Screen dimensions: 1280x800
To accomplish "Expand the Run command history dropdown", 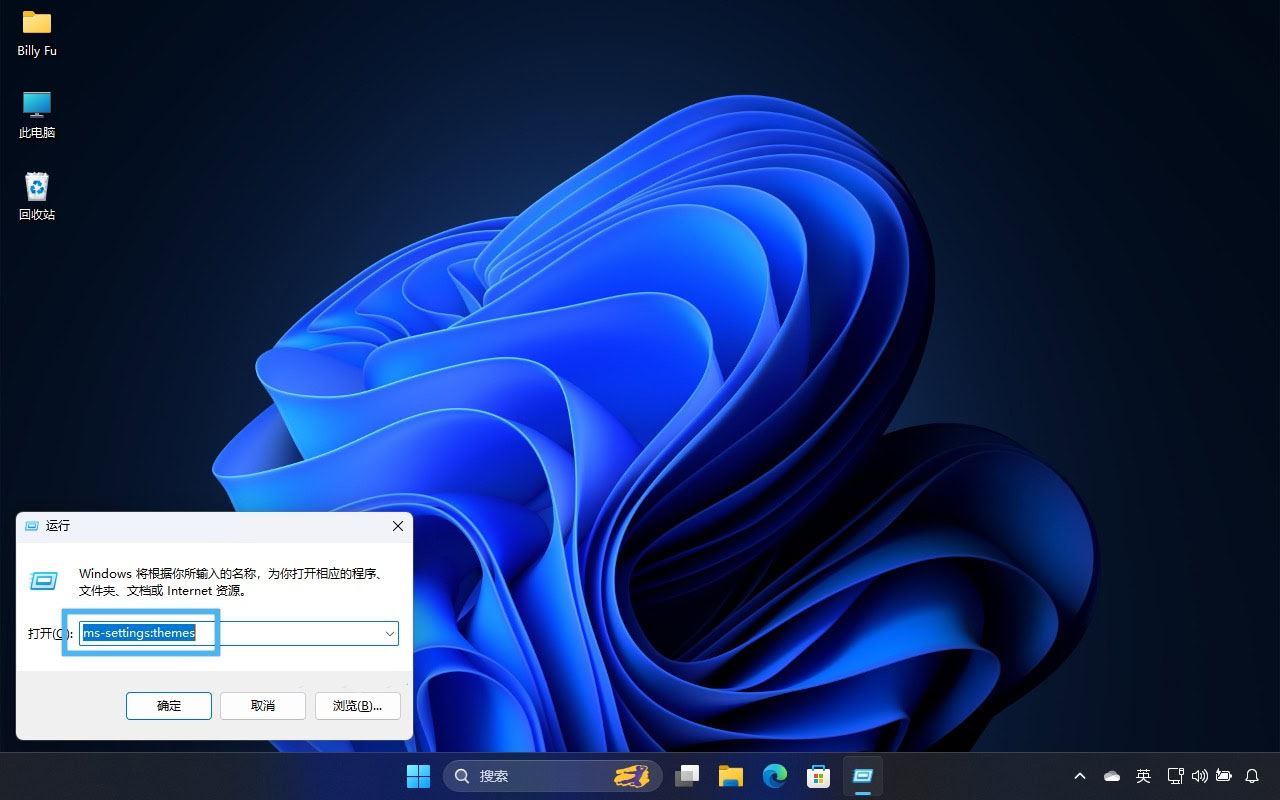I will pyautogui.click(x=389, y=633).
